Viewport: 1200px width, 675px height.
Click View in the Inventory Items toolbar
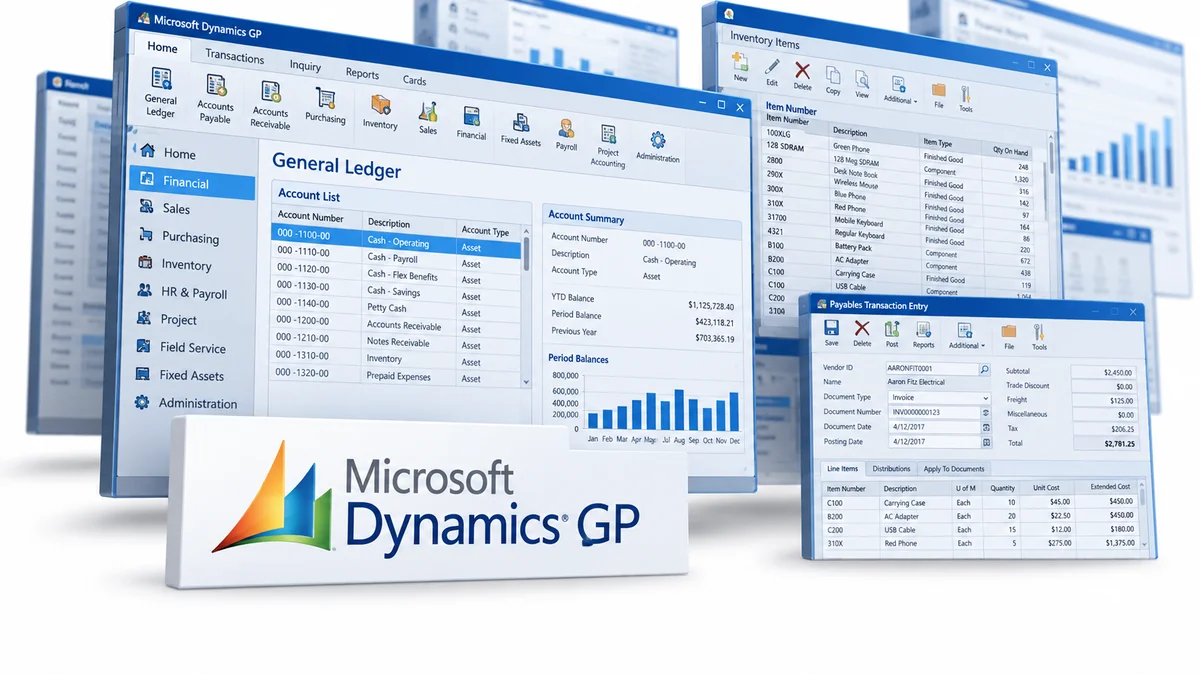point(862,84)
